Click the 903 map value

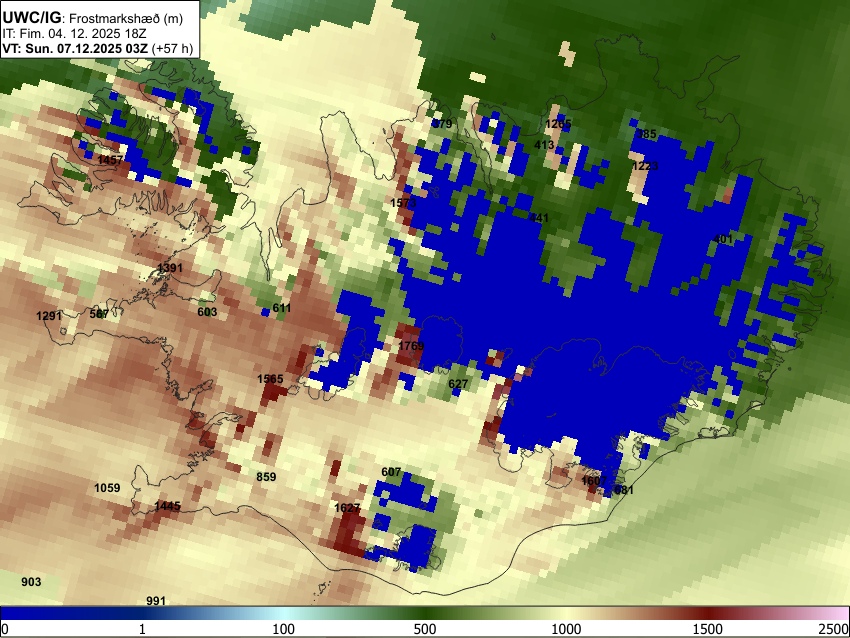tap(31, 582)
